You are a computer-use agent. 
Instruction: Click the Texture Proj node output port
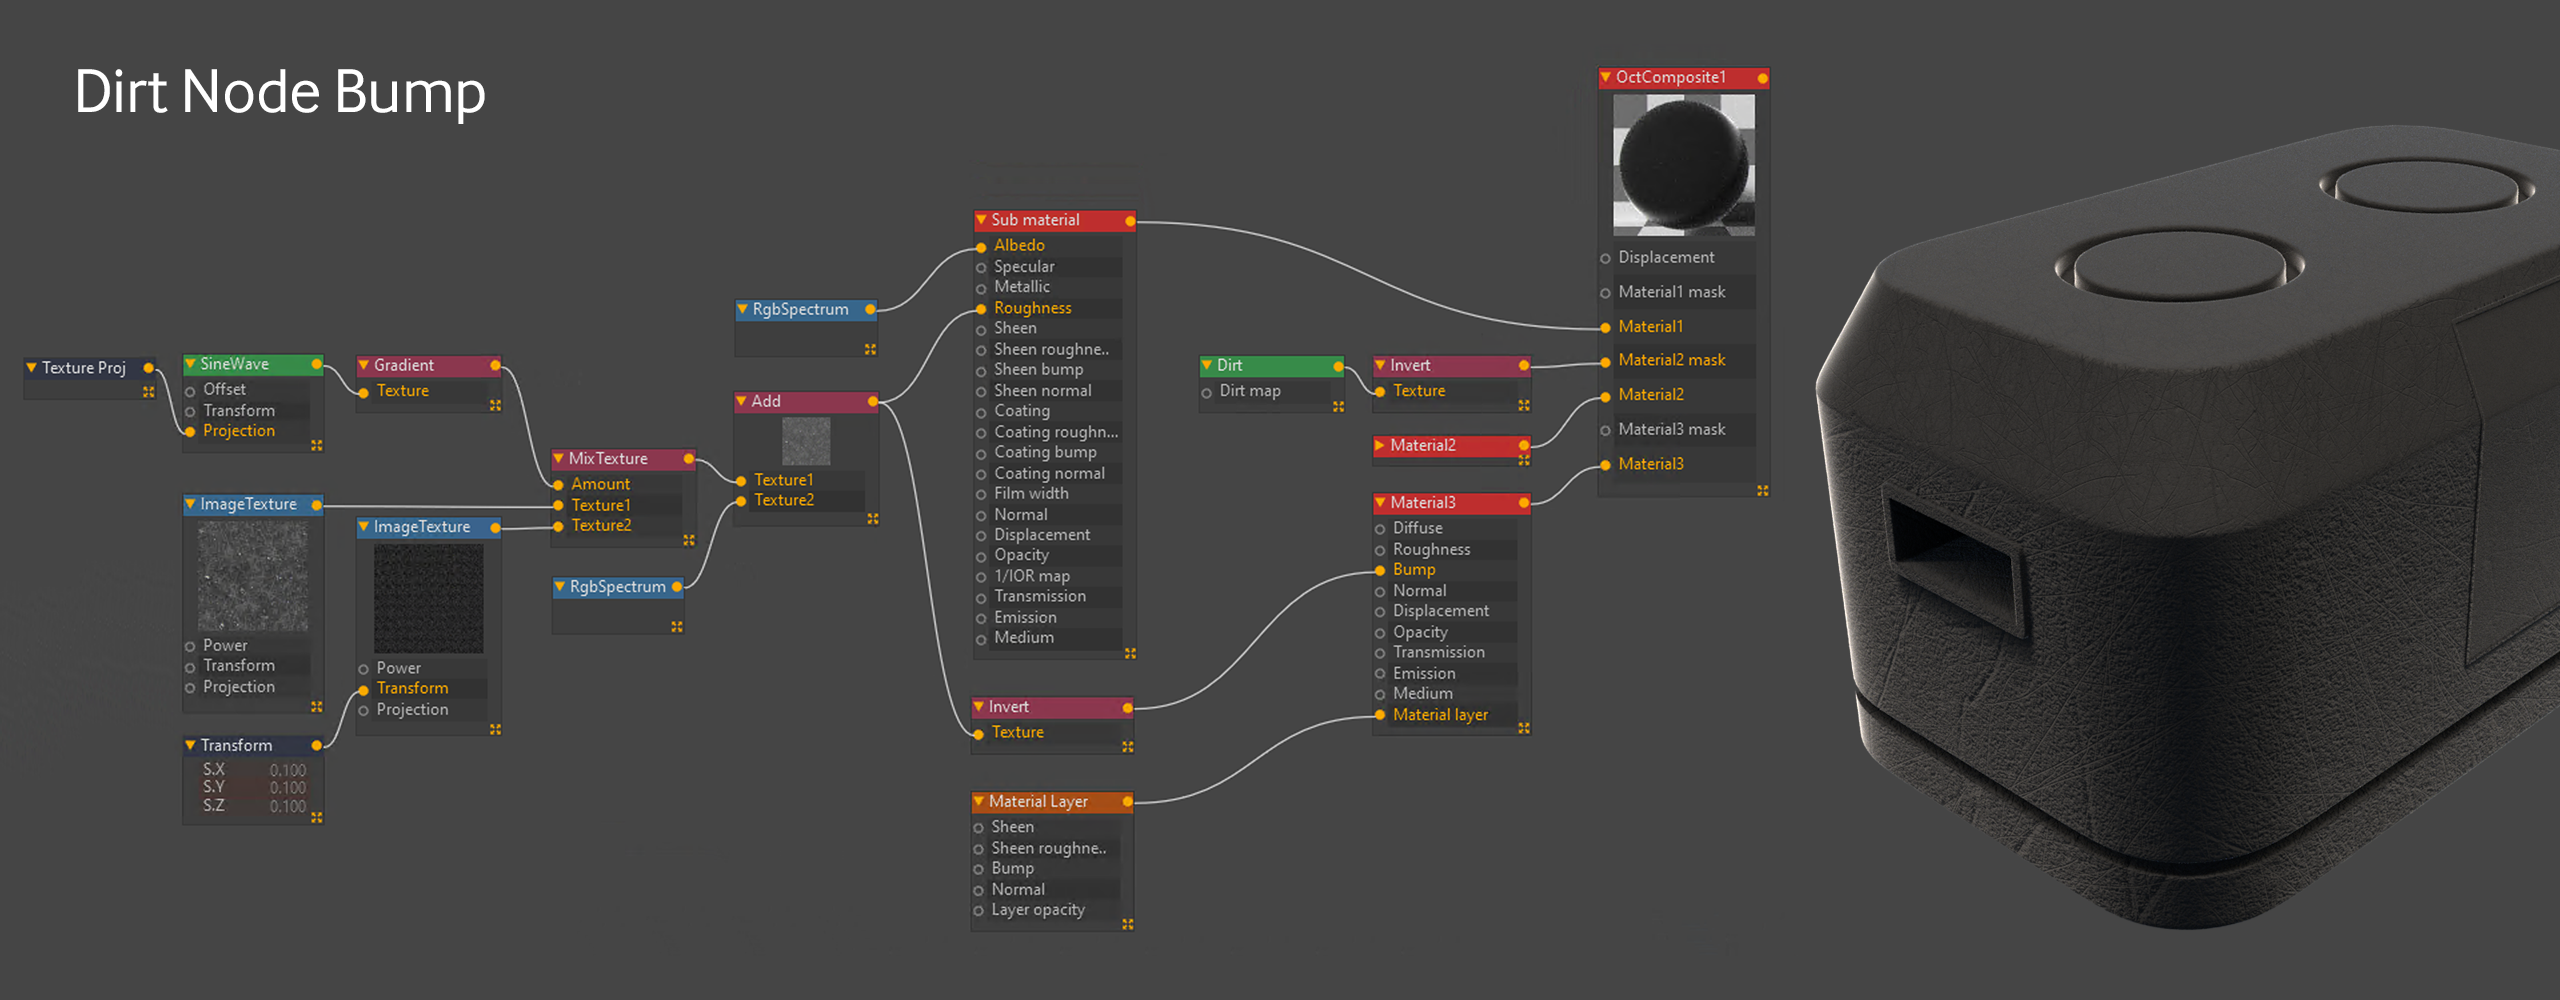click(x=148, y=368)
